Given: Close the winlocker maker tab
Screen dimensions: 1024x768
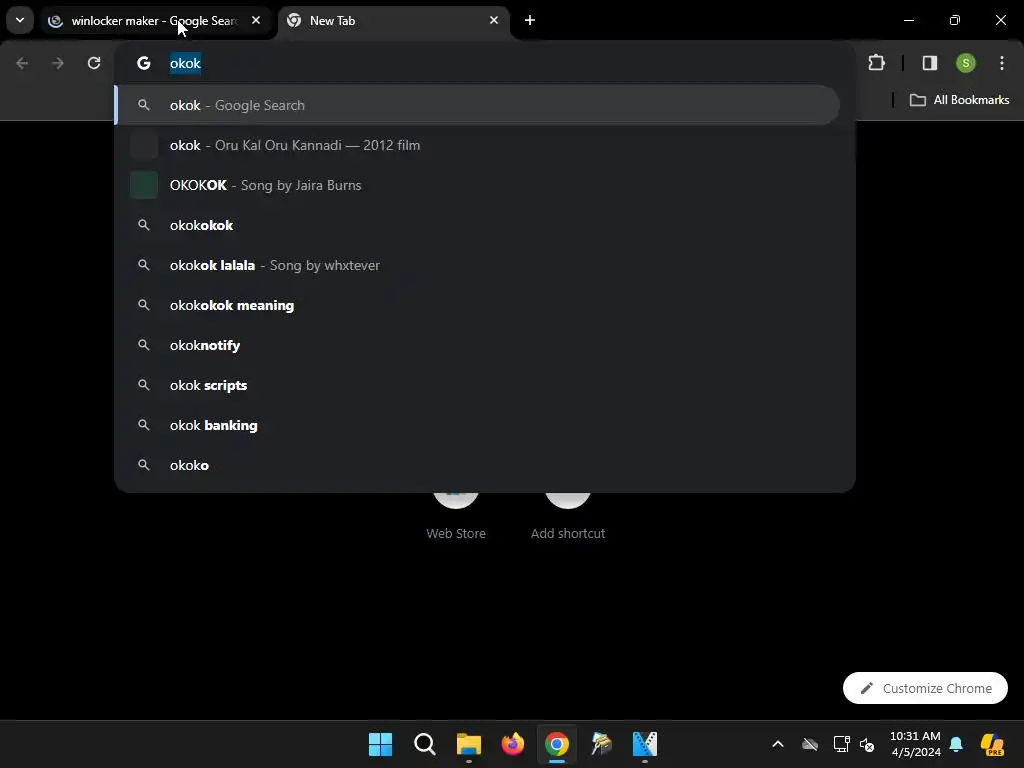Looking at the screenshot, I should pos(256,20).
